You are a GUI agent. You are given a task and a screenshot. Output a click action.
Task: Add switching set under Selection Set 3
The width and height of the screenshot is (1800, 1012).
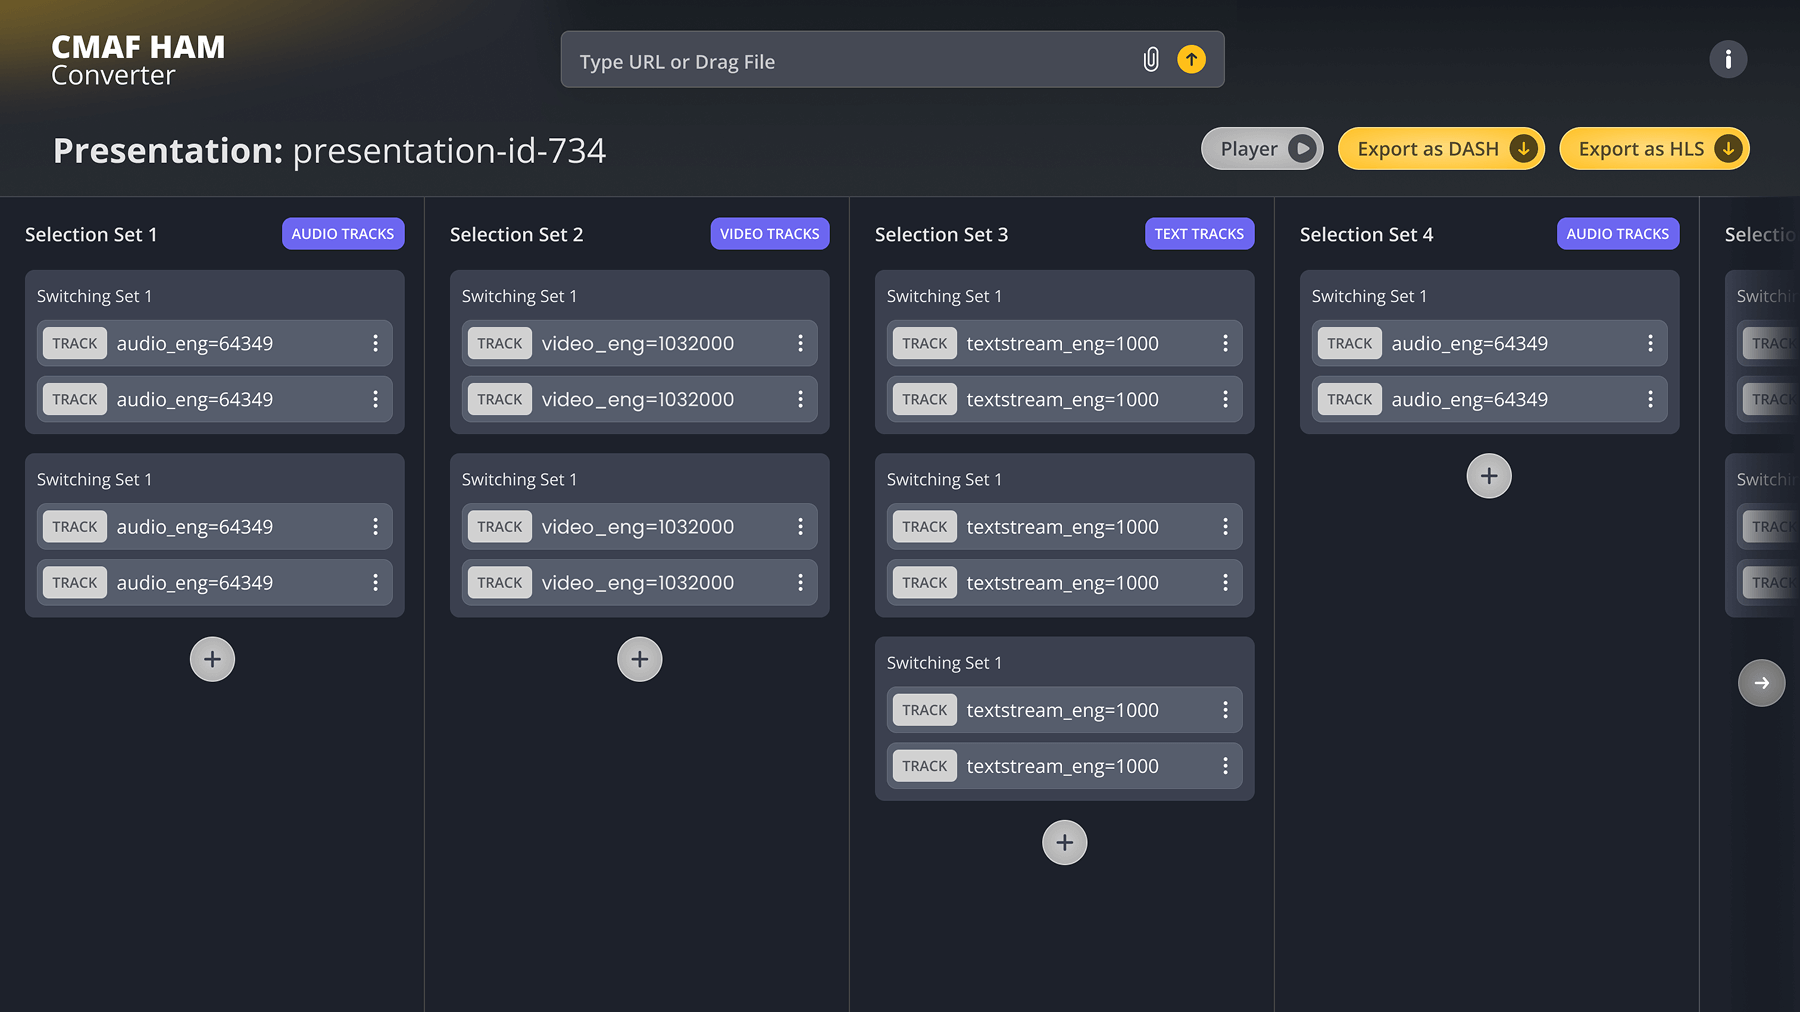point(1064,843)
